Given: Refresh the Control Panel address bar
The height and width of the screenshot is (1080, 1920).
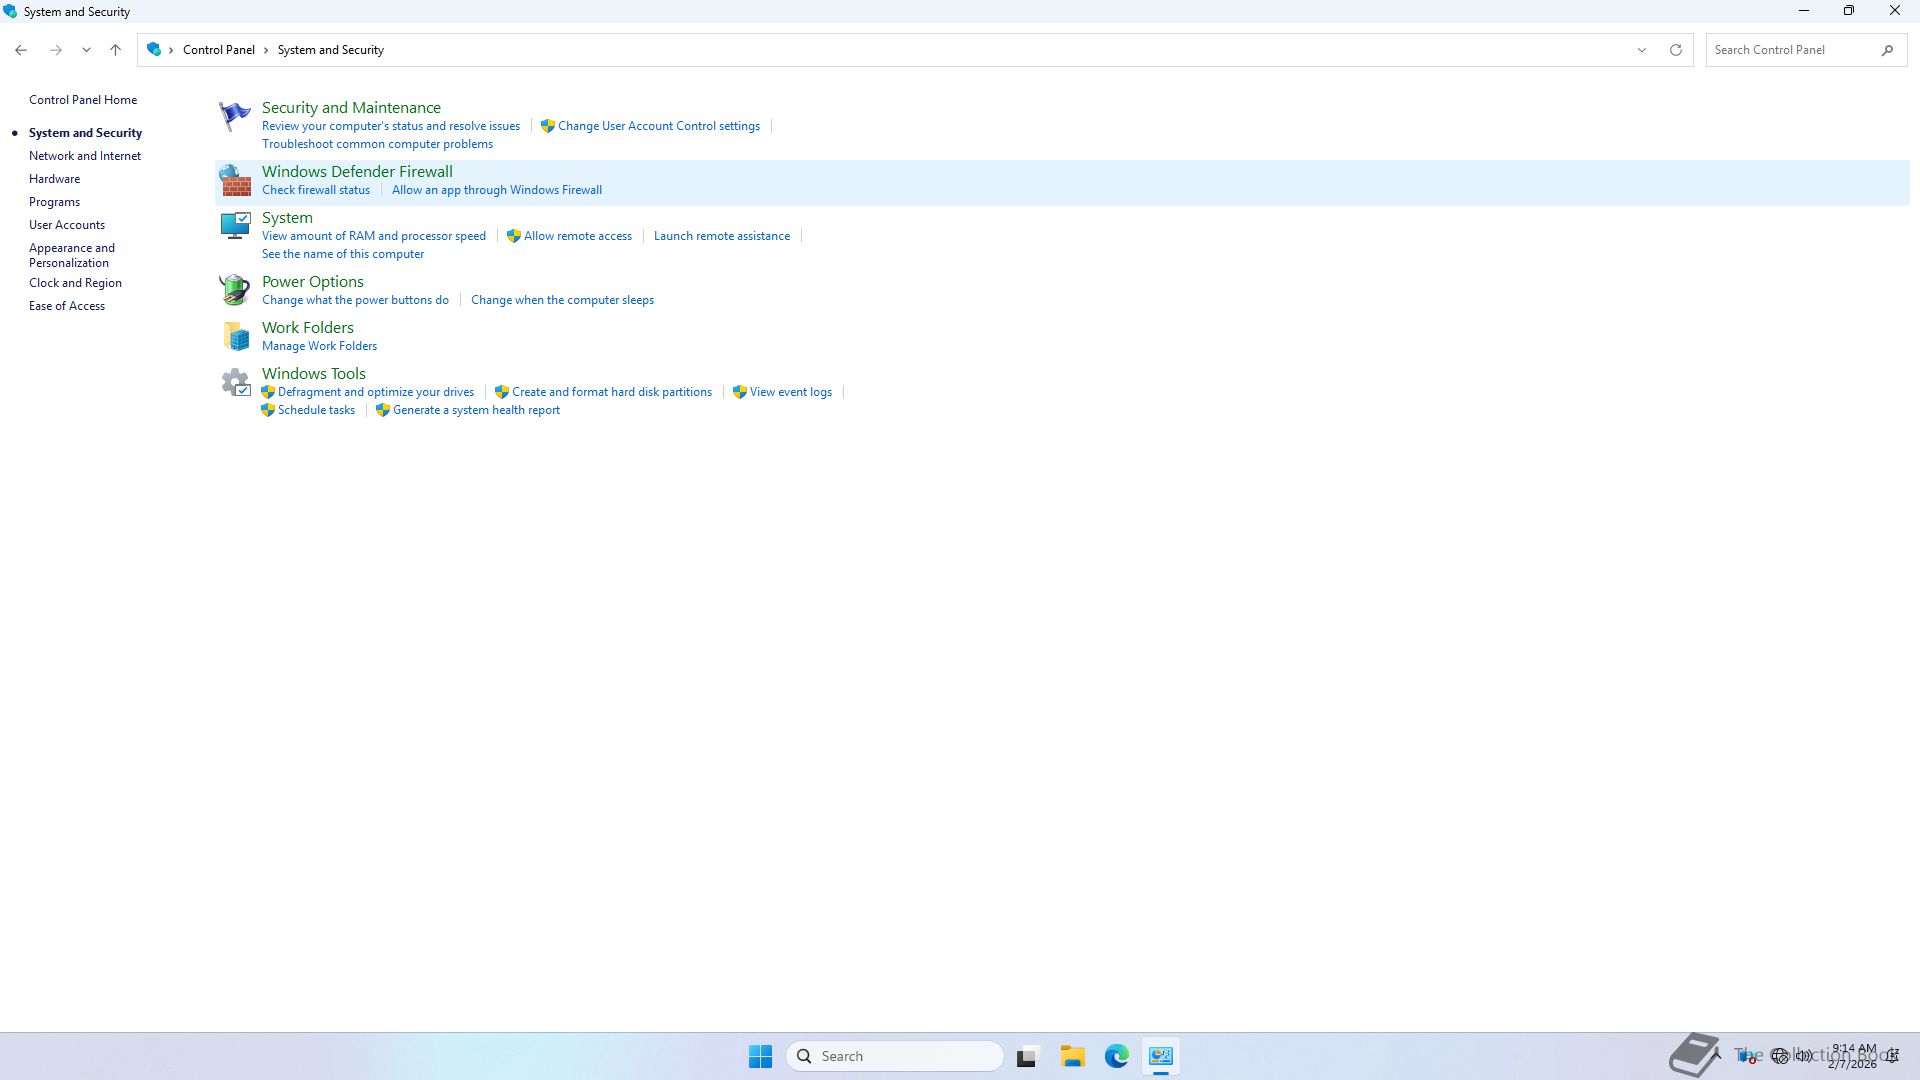Looking at the screenshot, I should [x=1676, y=50].
